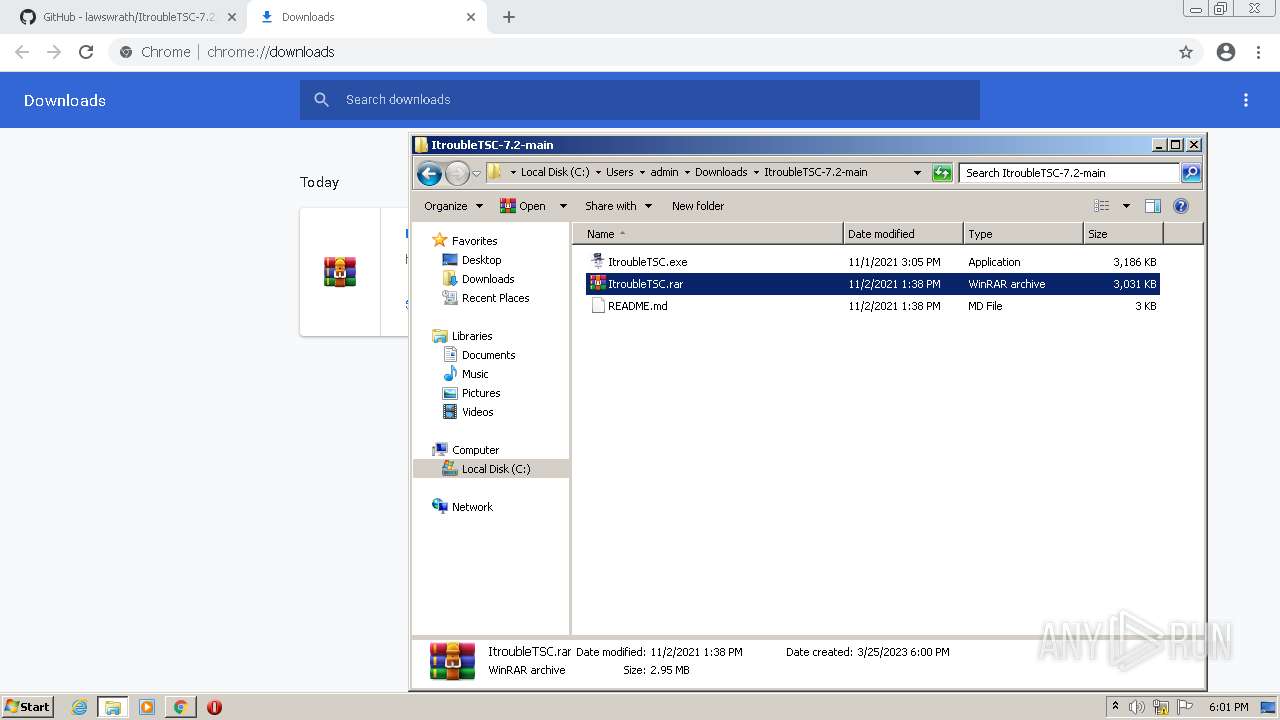Close the GitHub tab
This screenshot has height=720, width=1280.
[x=231, y=17]
